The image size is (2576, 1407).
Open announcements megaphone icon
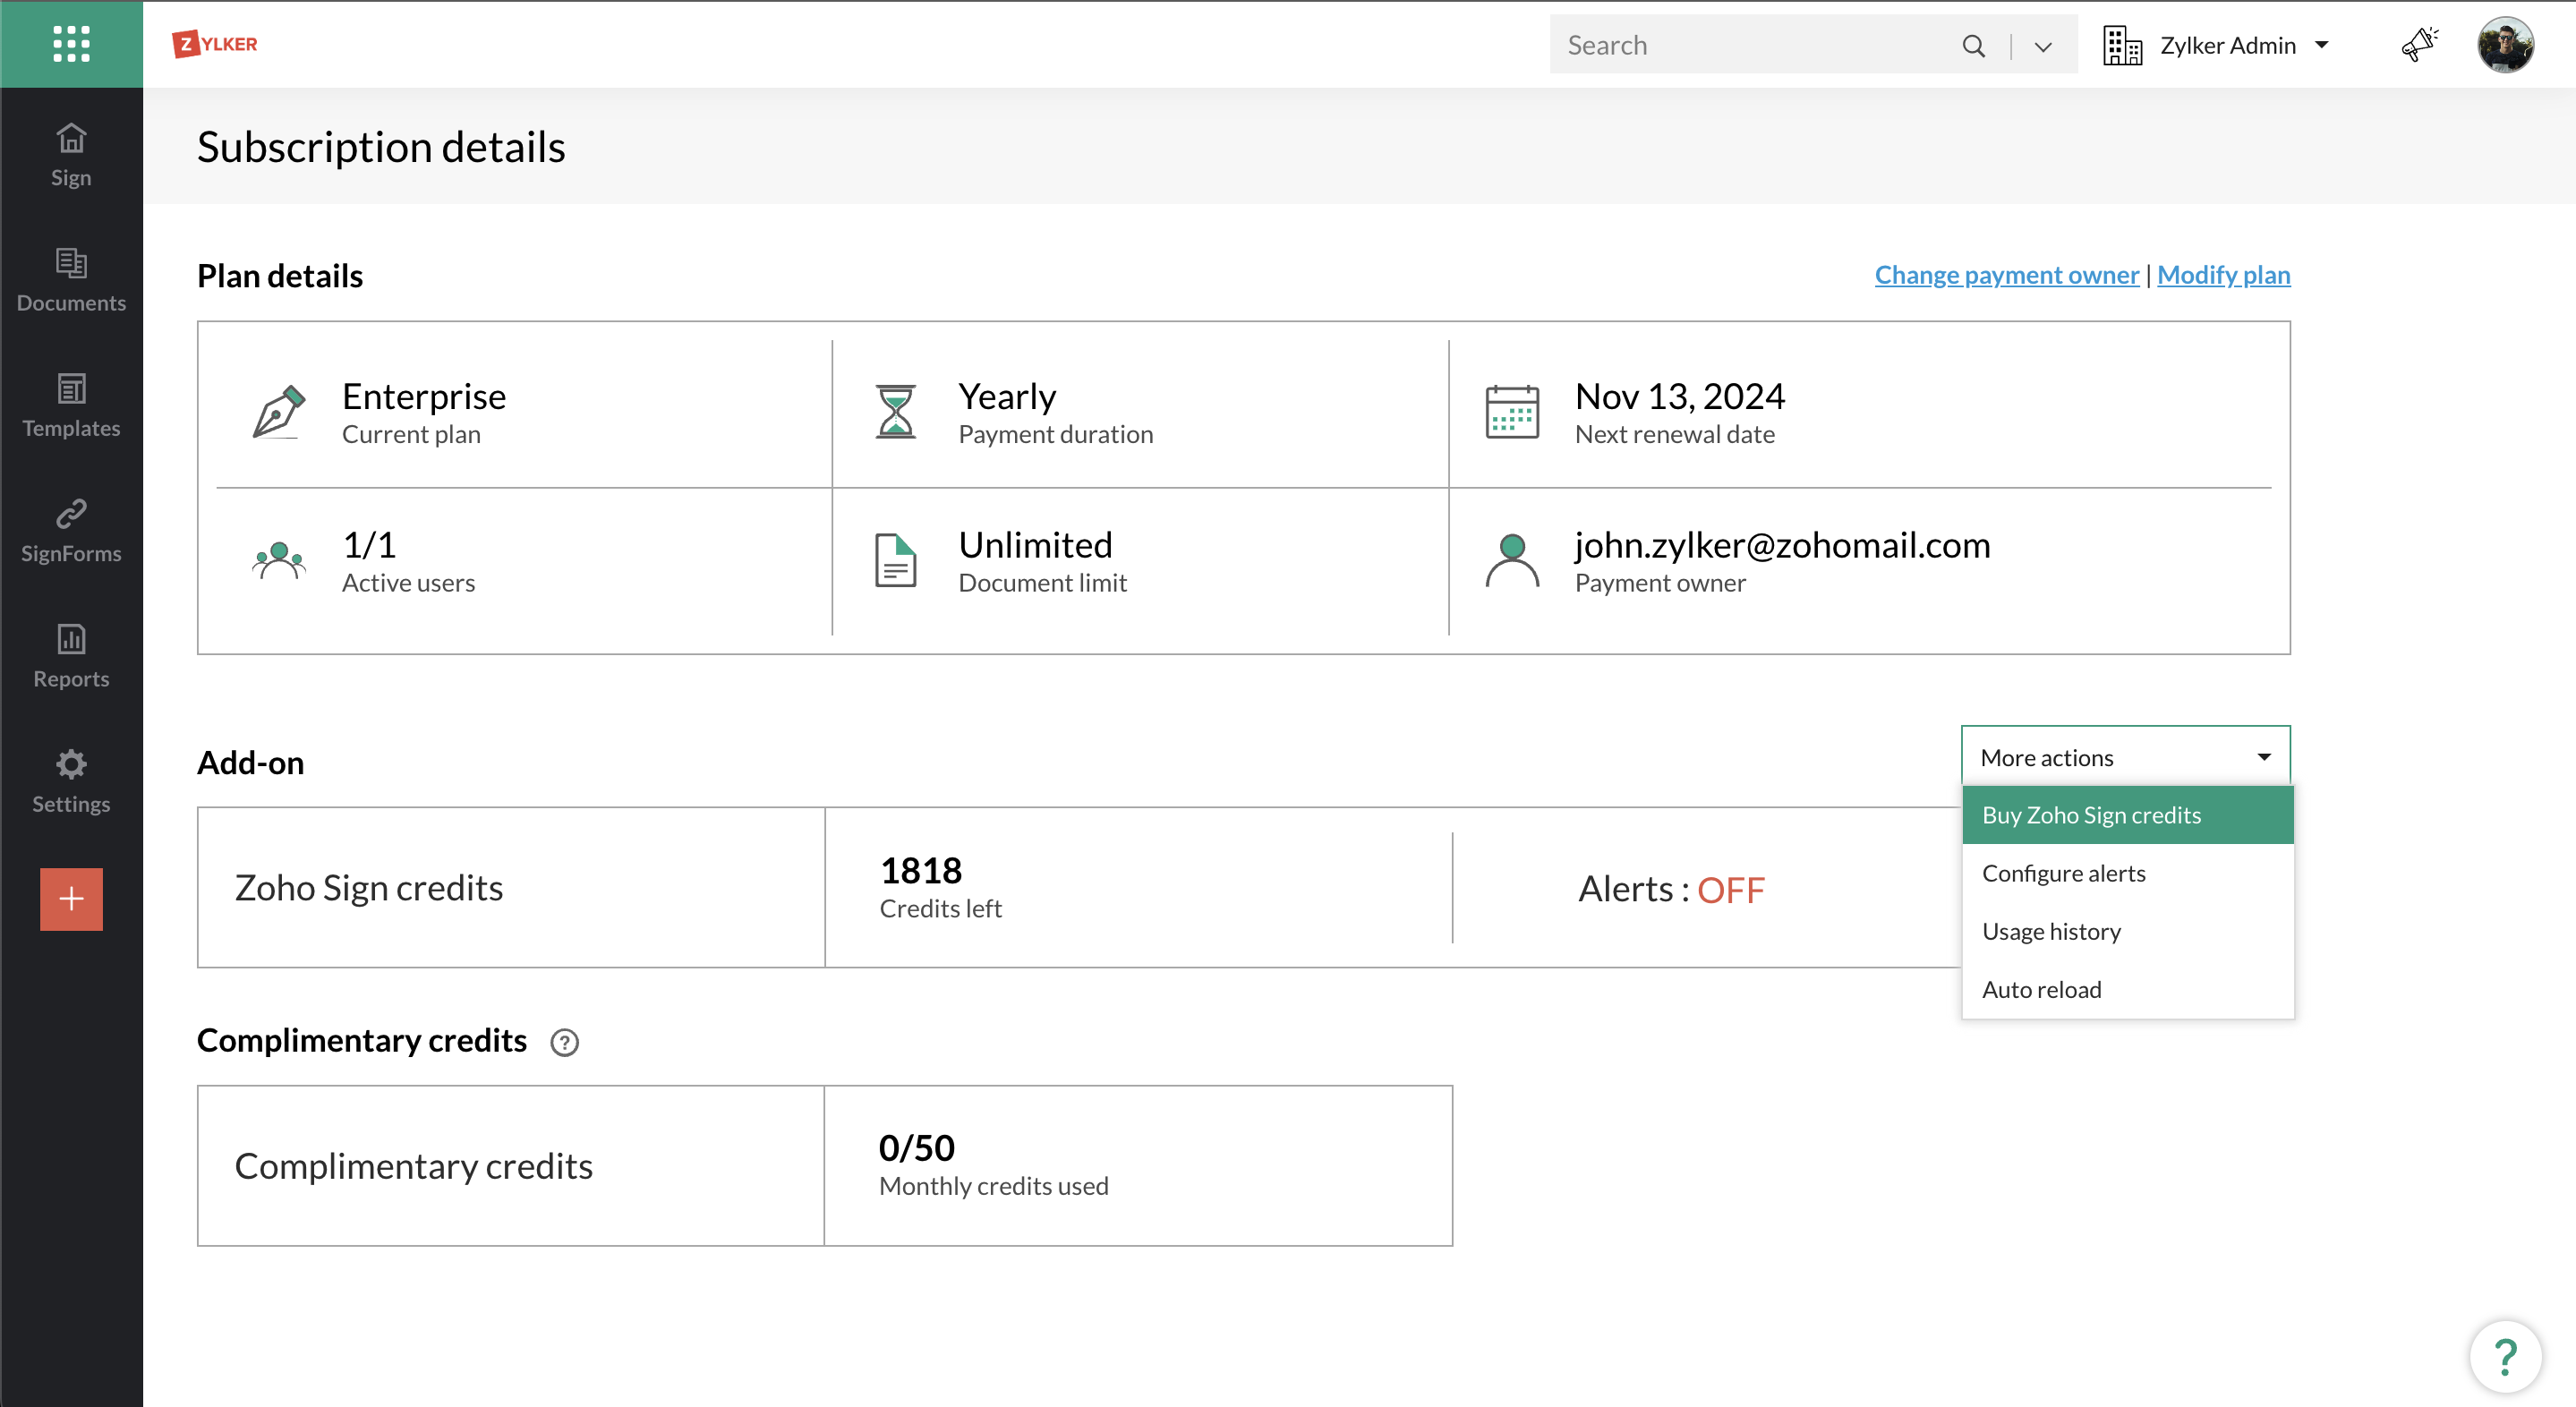2419,45
